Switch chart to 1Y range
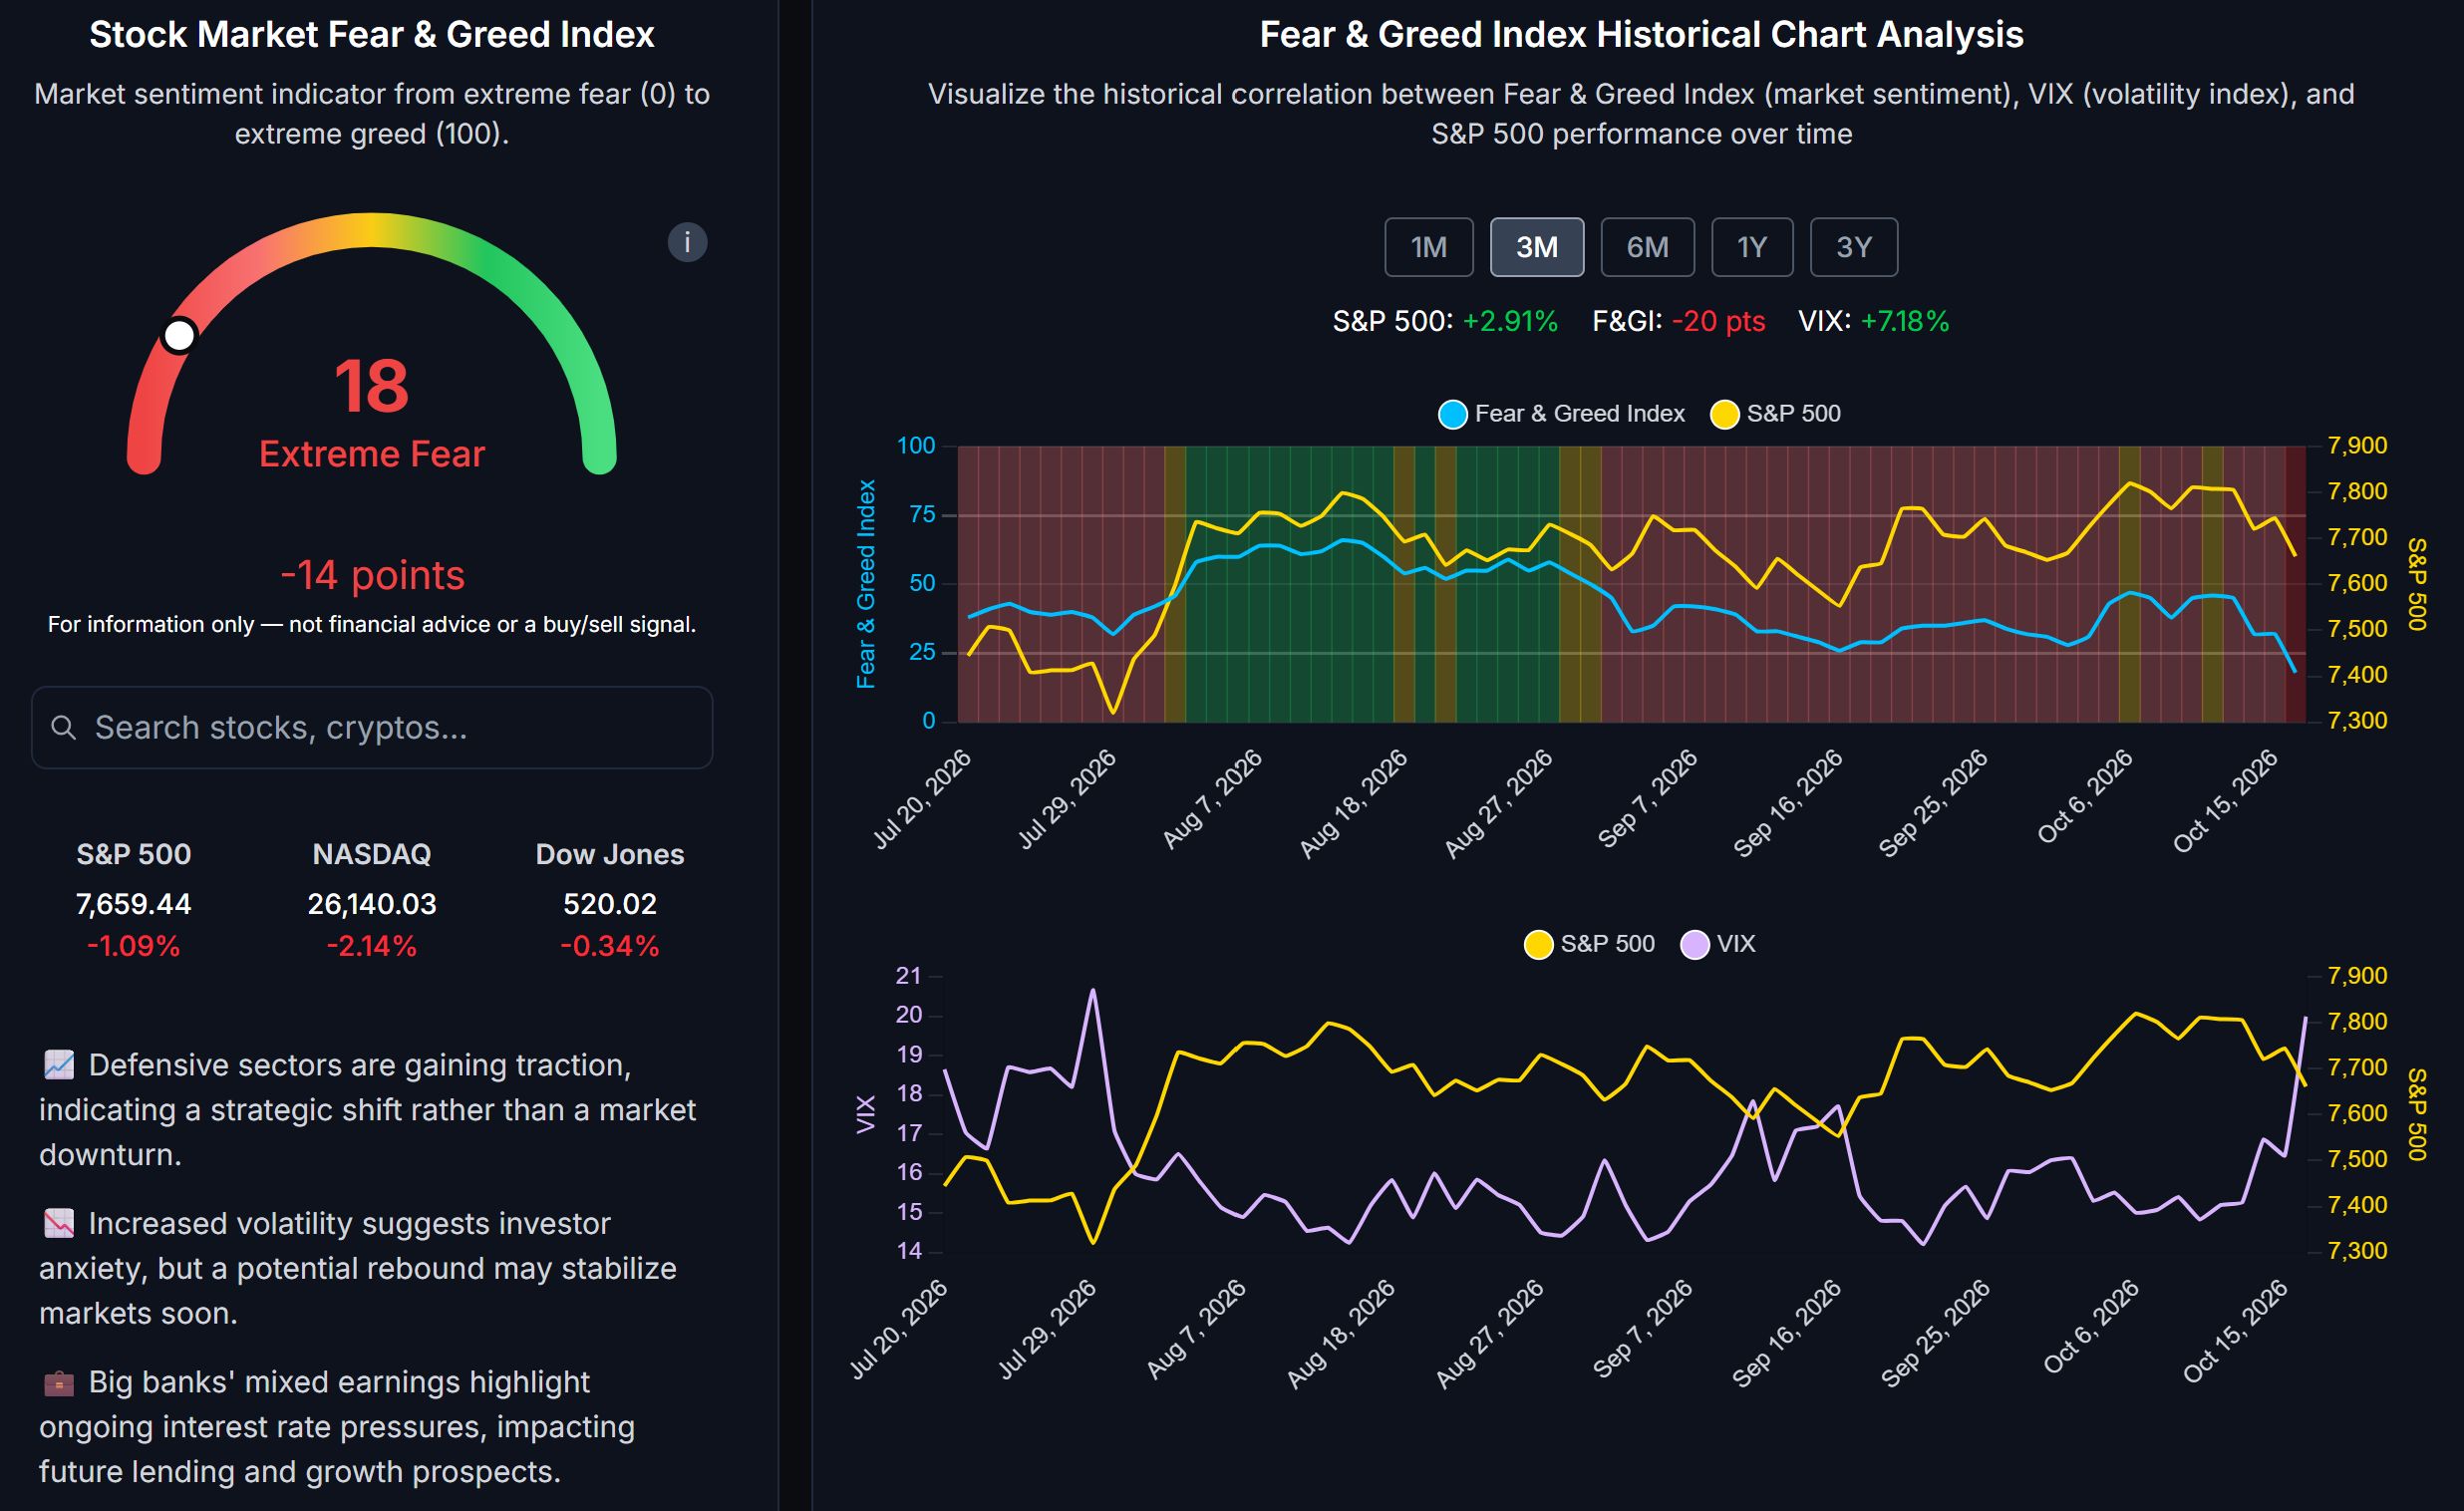This screenshot has height=1511, width=2464. pos(1751,247)
